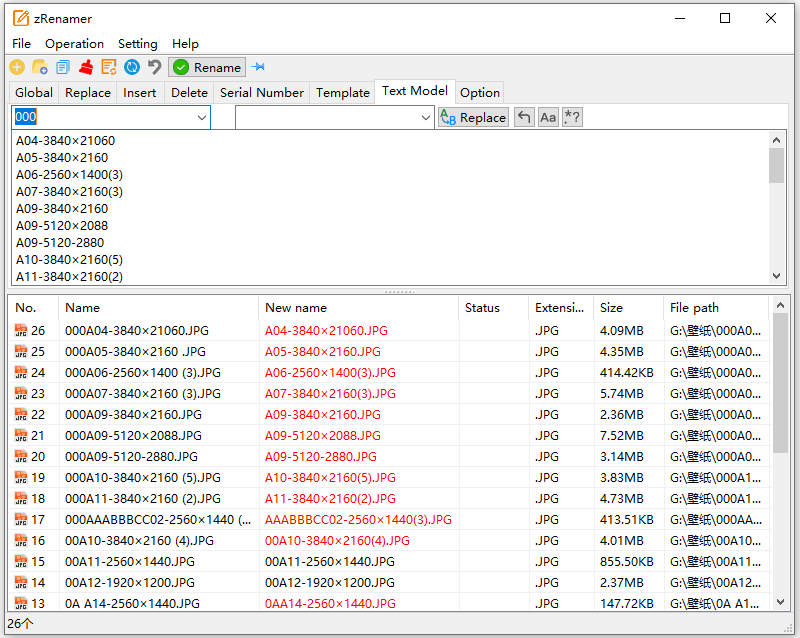Click the zRenamer app logo icon
This screenshot has height=638, width=800.
pos(21,18)
